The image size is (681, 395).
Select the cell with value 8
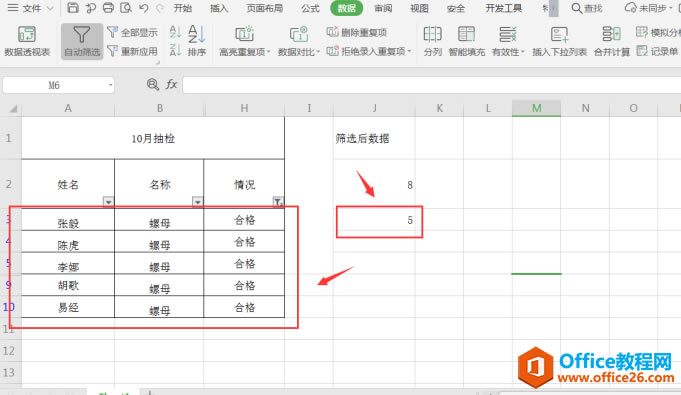coord(374,185)
